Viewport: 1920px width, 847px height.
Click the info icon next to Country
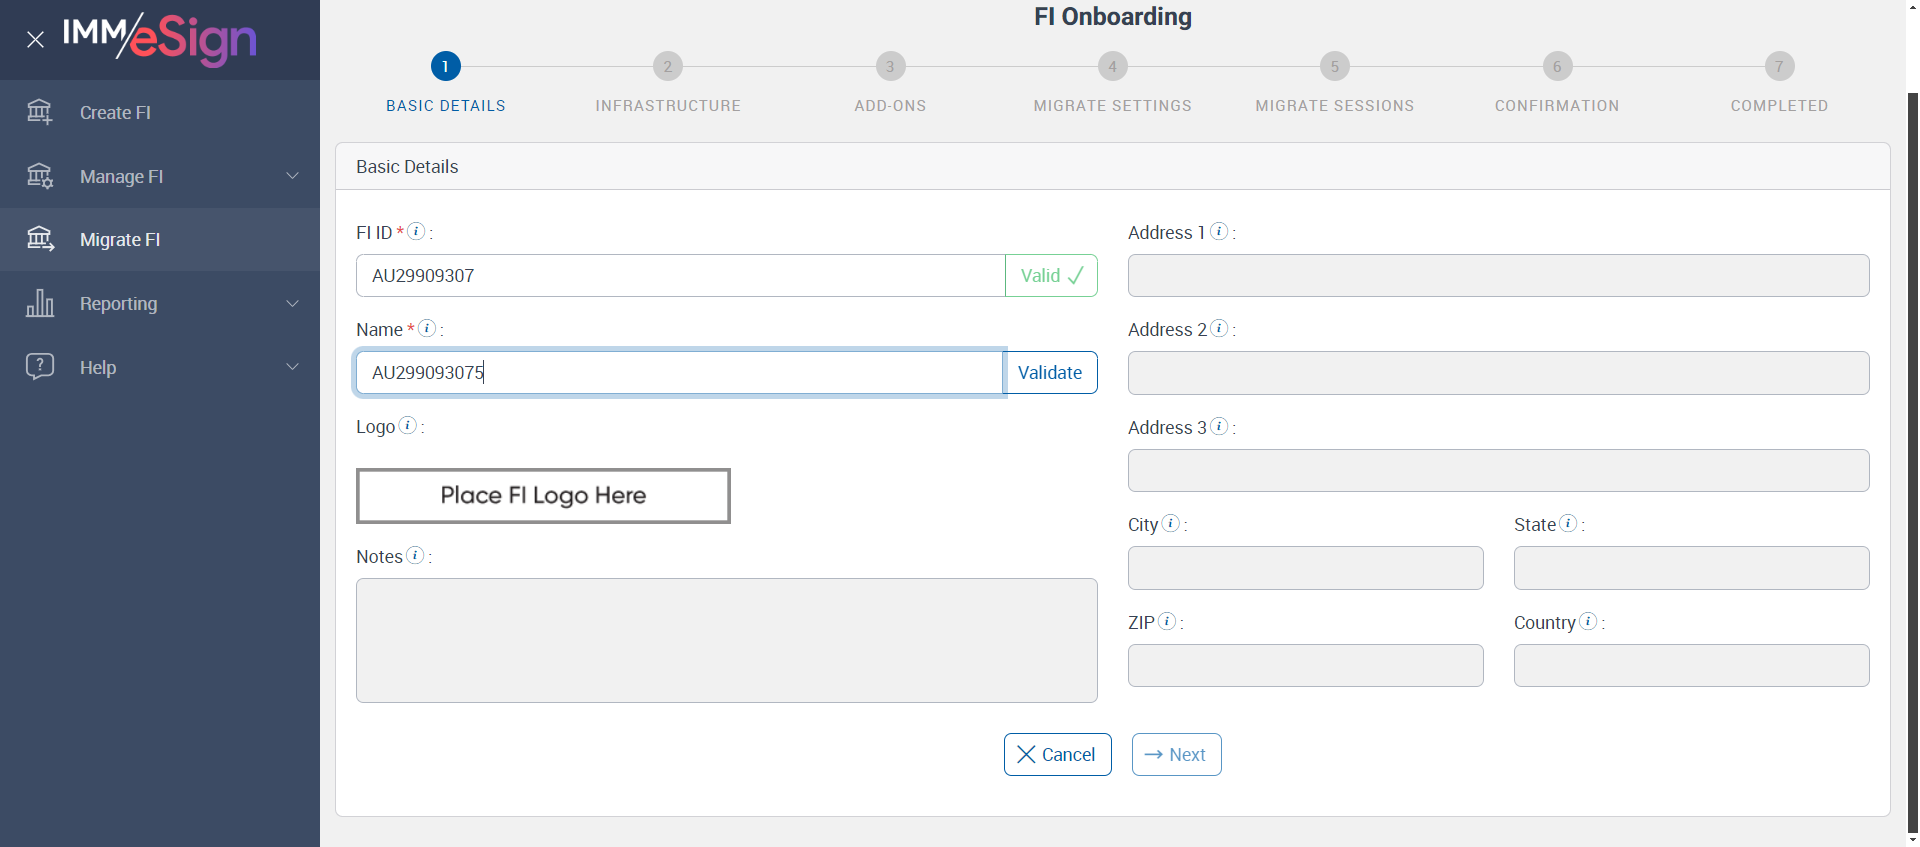[1588, 621]
